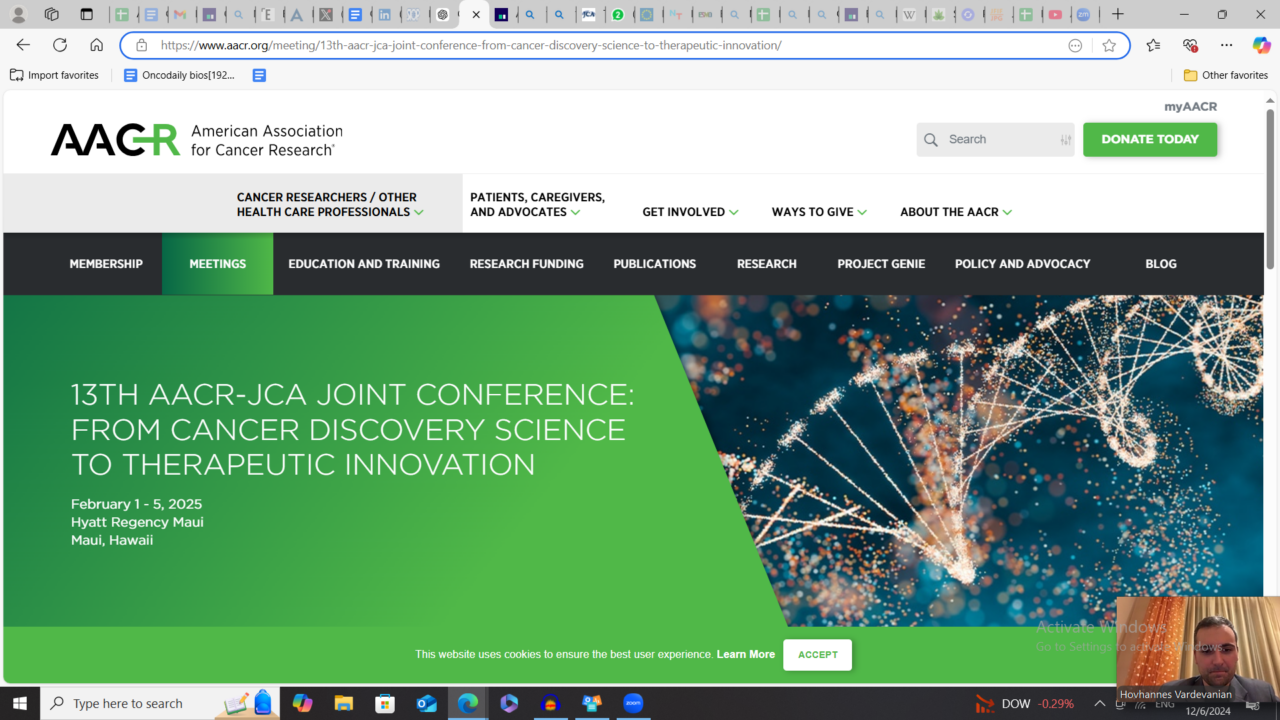Open Other favorites folder

click(x=1226, y=75)
